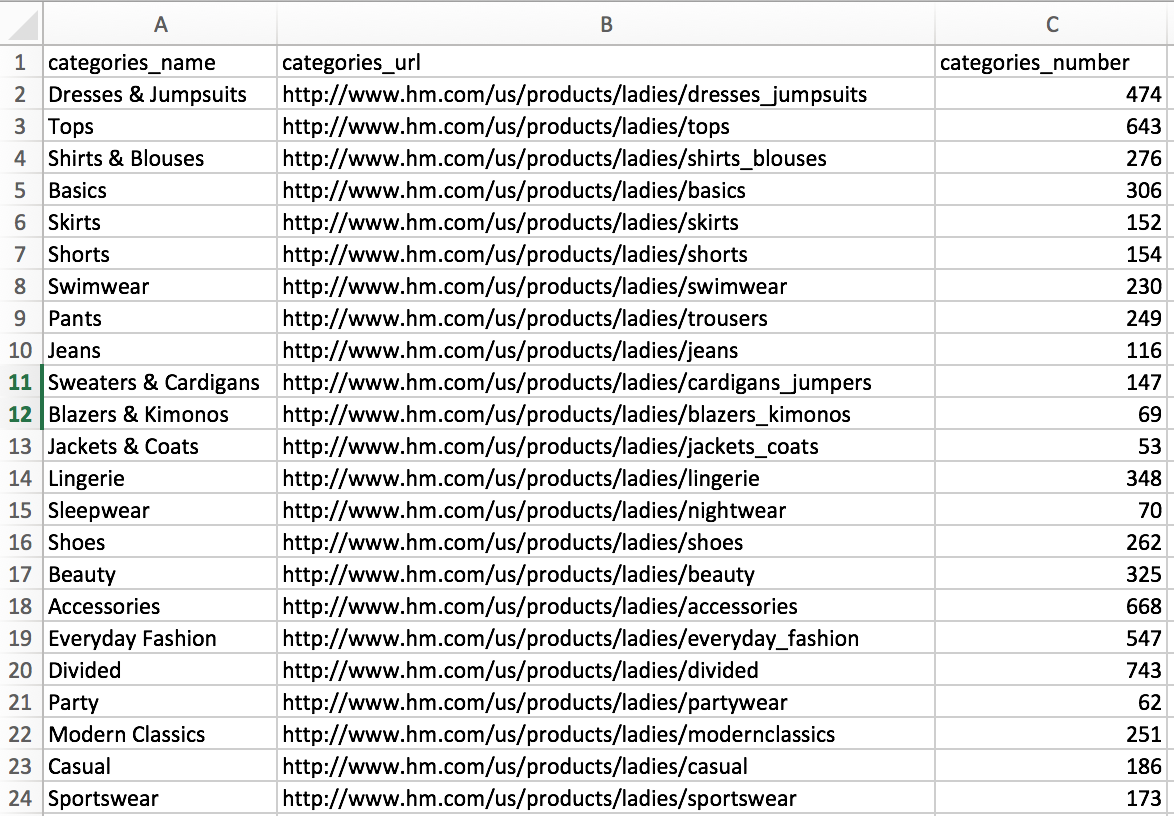Click the ladies/partywear URL cell
Screen dimensions: 1174x816
pos(606,702)
